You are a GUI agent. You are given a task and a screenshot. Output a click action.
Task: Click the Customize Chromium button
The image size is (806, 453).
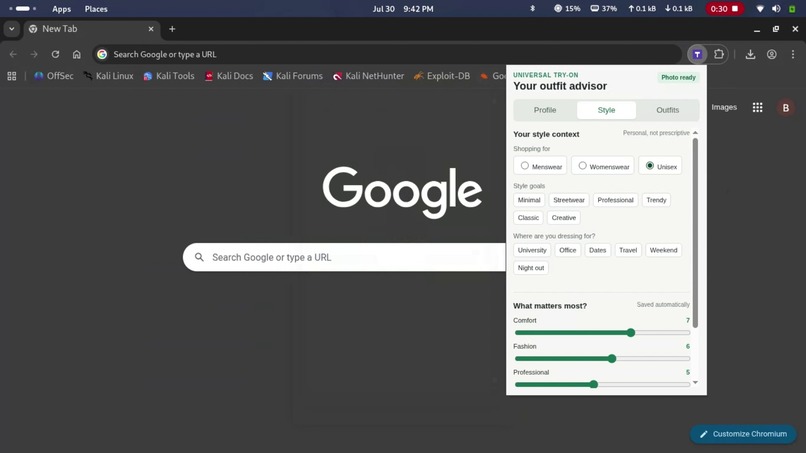point(743,434)
